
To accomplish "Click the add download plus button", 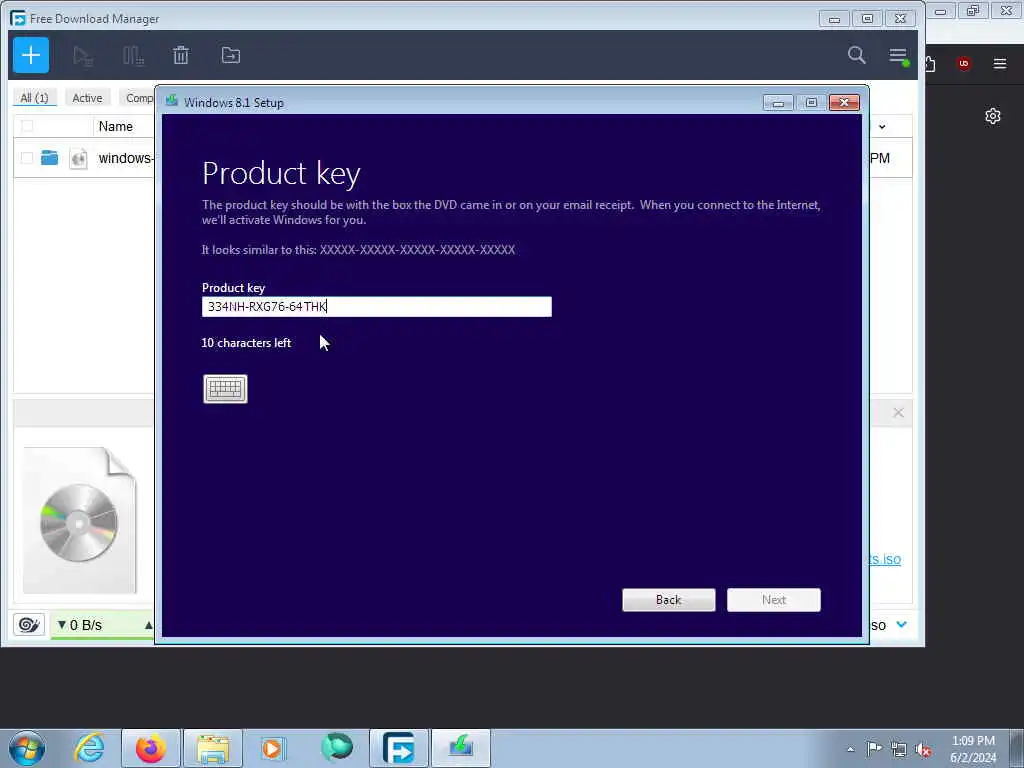I will (x=31, y=56).
